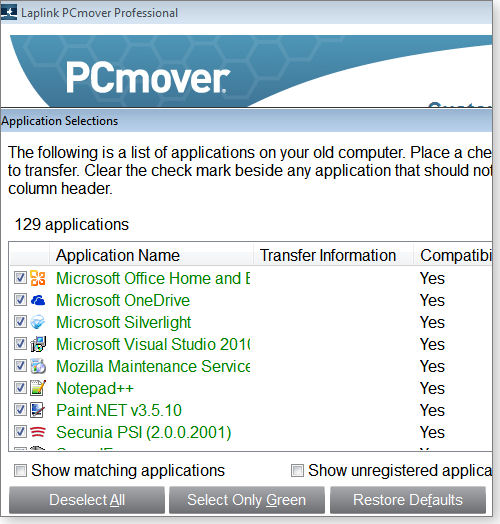The image size is (500, 524).
Task: Select Microsoft Silverlight row name
Action: (124, 322)
